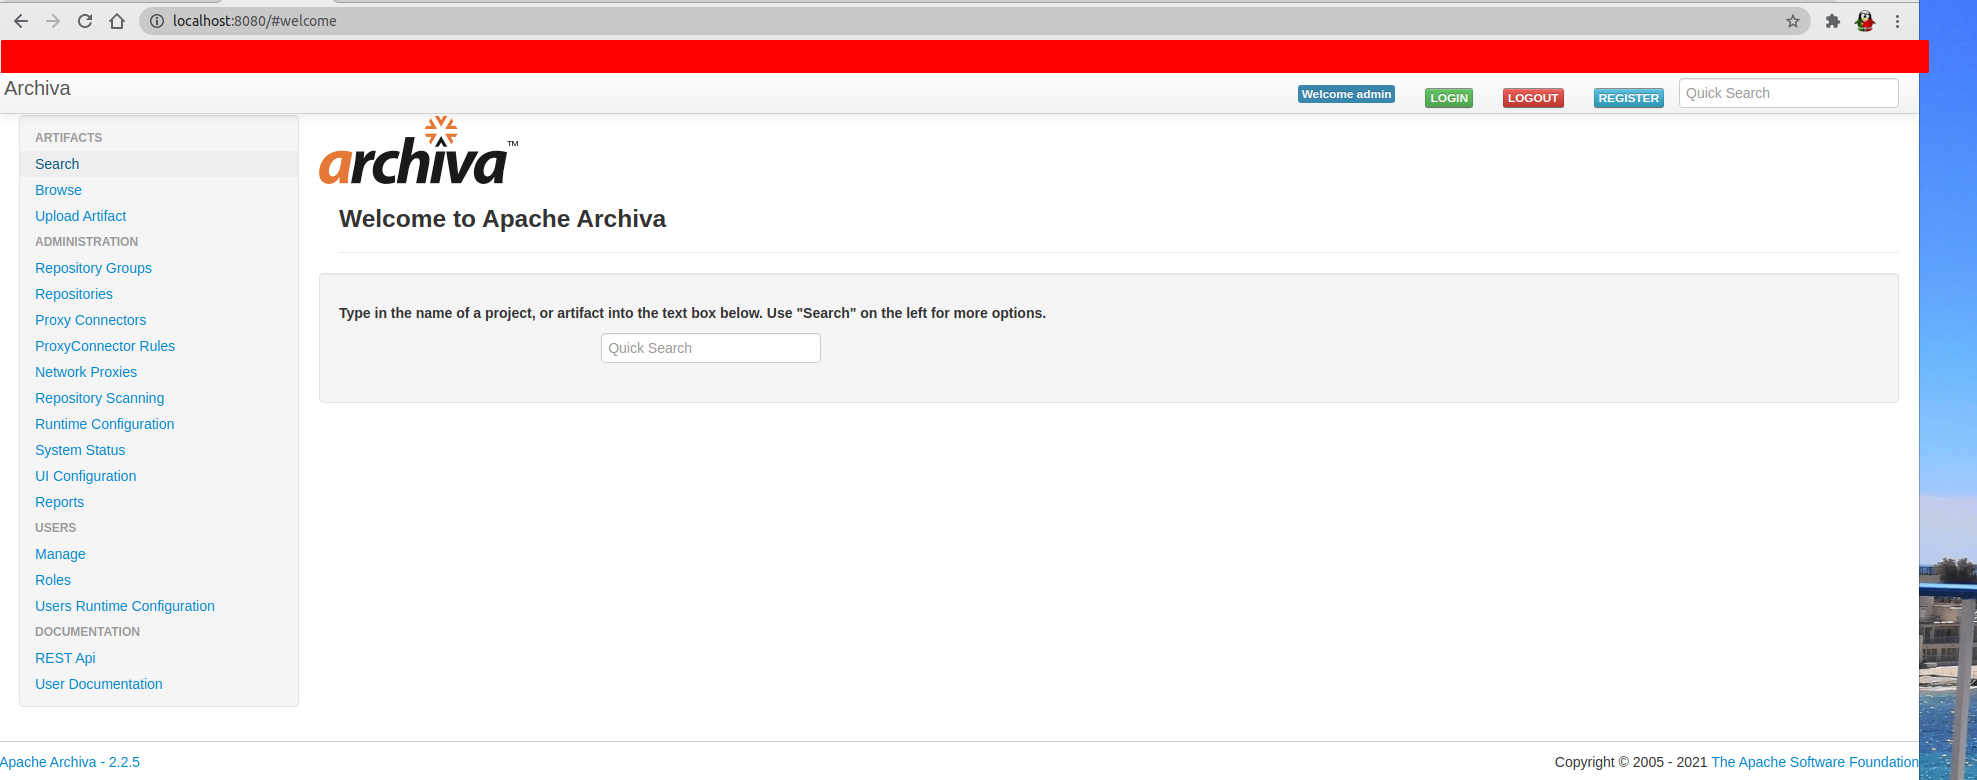The image size is (1977, 780).
Task: Click the browser forward arrow
Action: point(53,21)
